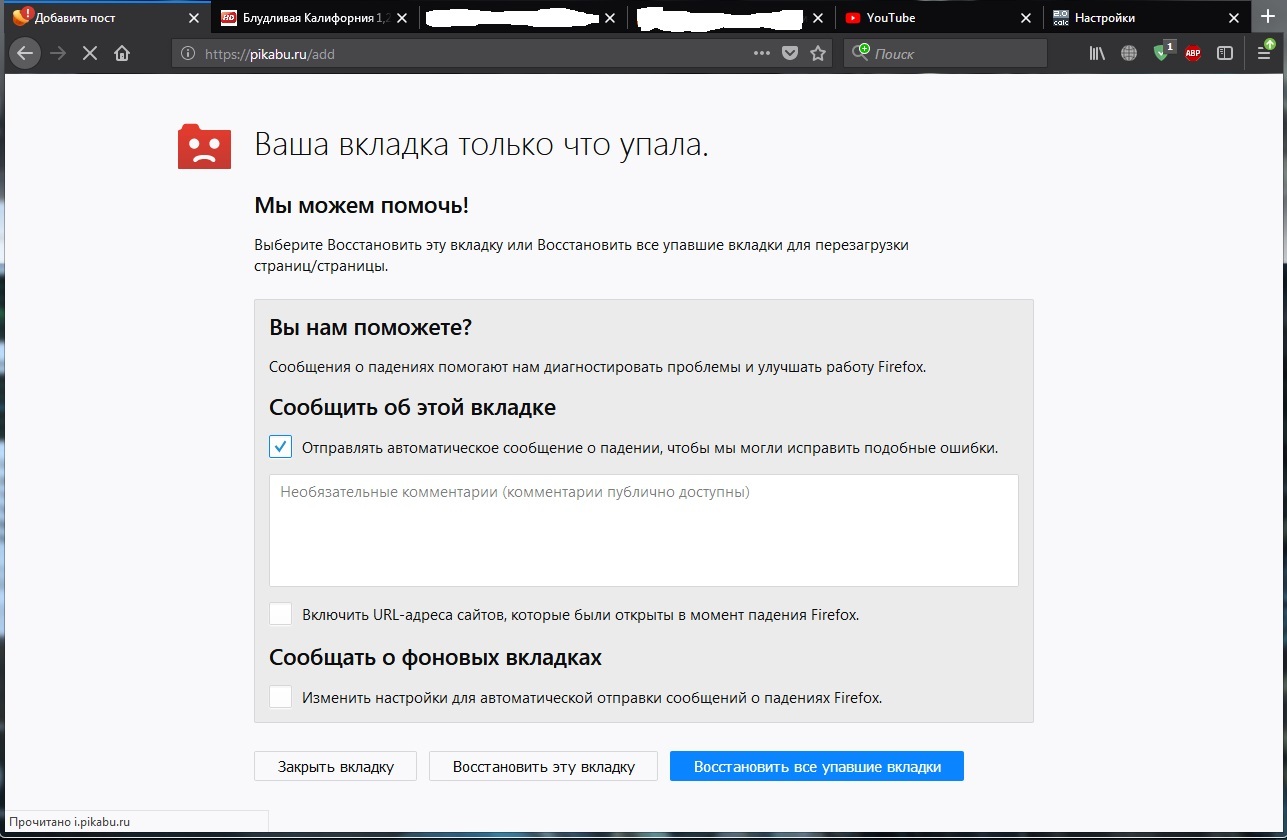Open page actions three-dot menu
Image resolution: width=1287 pixels, height=840 pixels.
(x=762, y=54)
